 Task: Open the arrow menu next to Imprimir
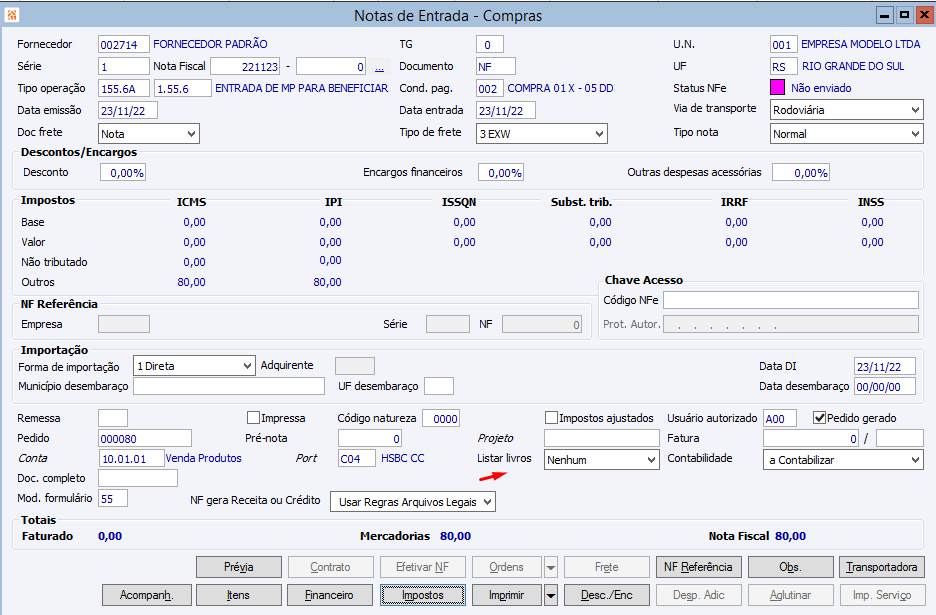pos(551,595)
